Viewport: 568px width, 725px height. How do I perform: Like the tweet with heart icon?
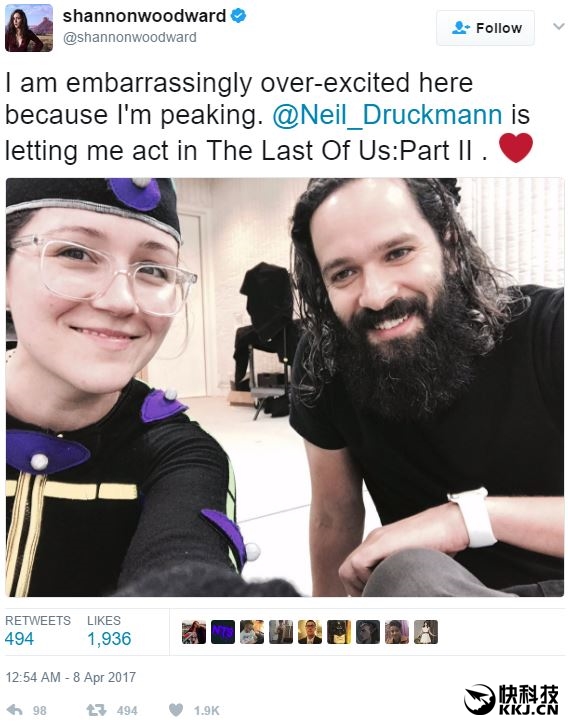click(x=176, y=710)
